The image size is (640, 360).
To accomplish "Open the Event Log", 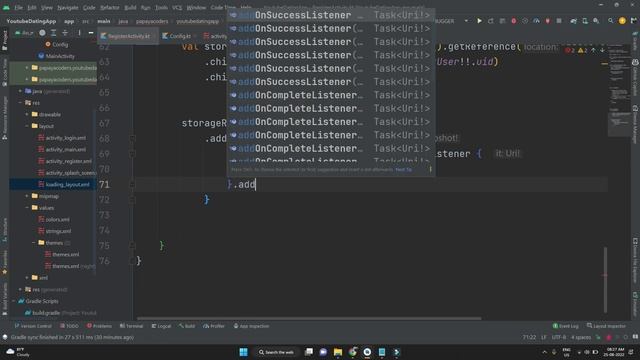I will 566,326.
